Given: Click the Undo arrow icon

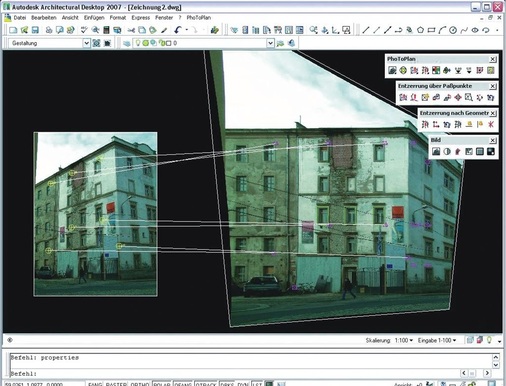Looking at the screenshot, I should pyautogui.click(x=178, y=30).
